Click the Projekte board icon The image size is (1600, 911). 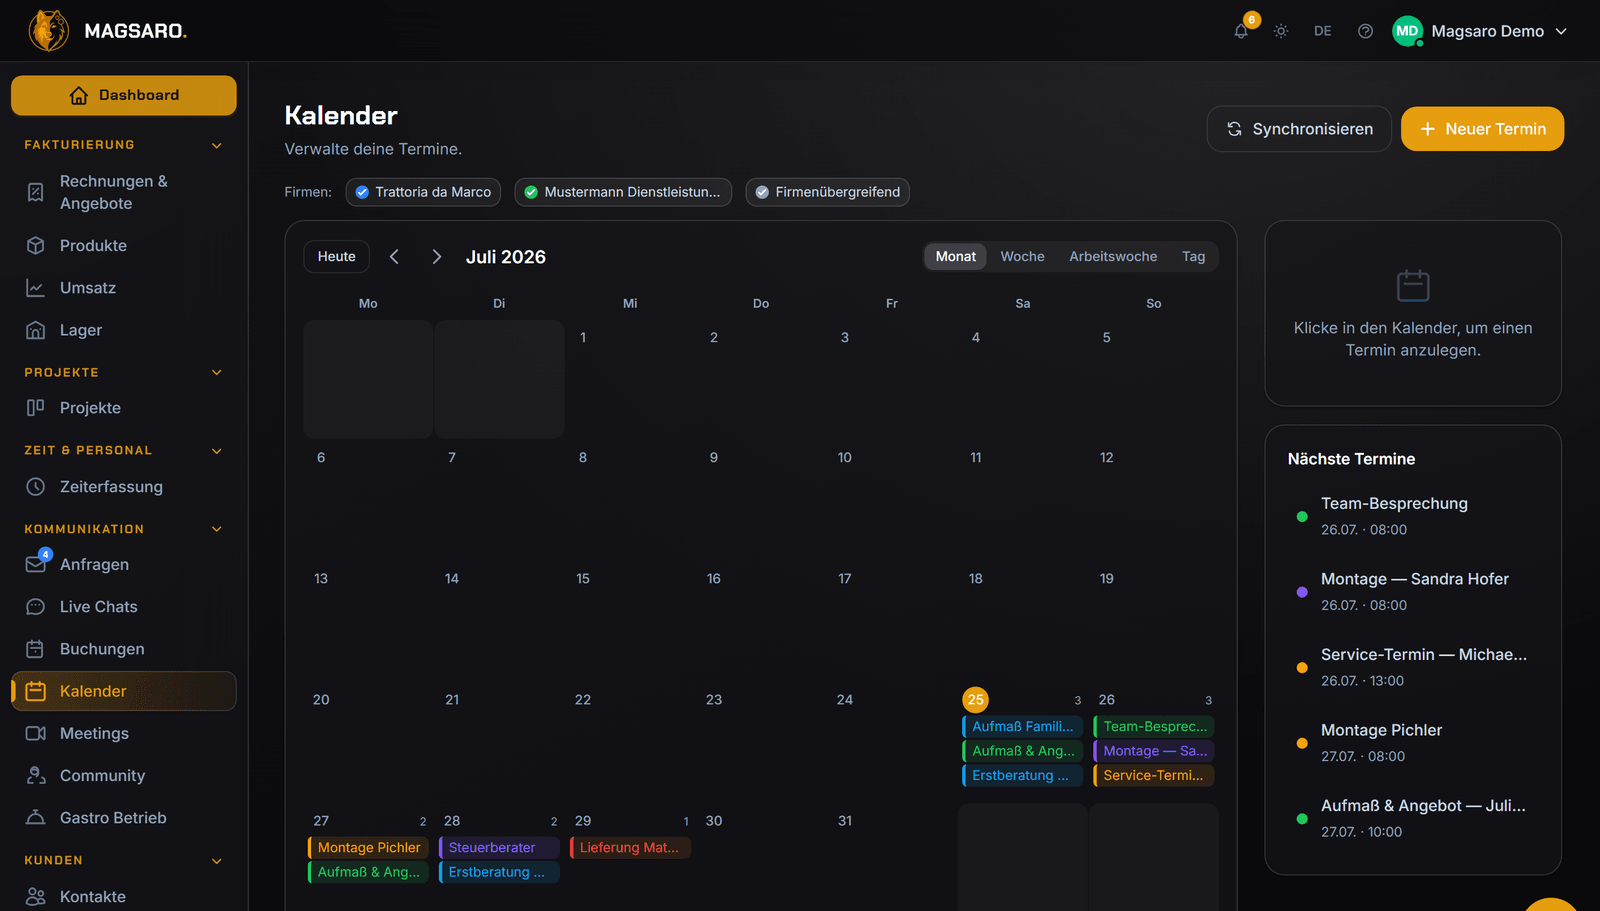(35, 408)
